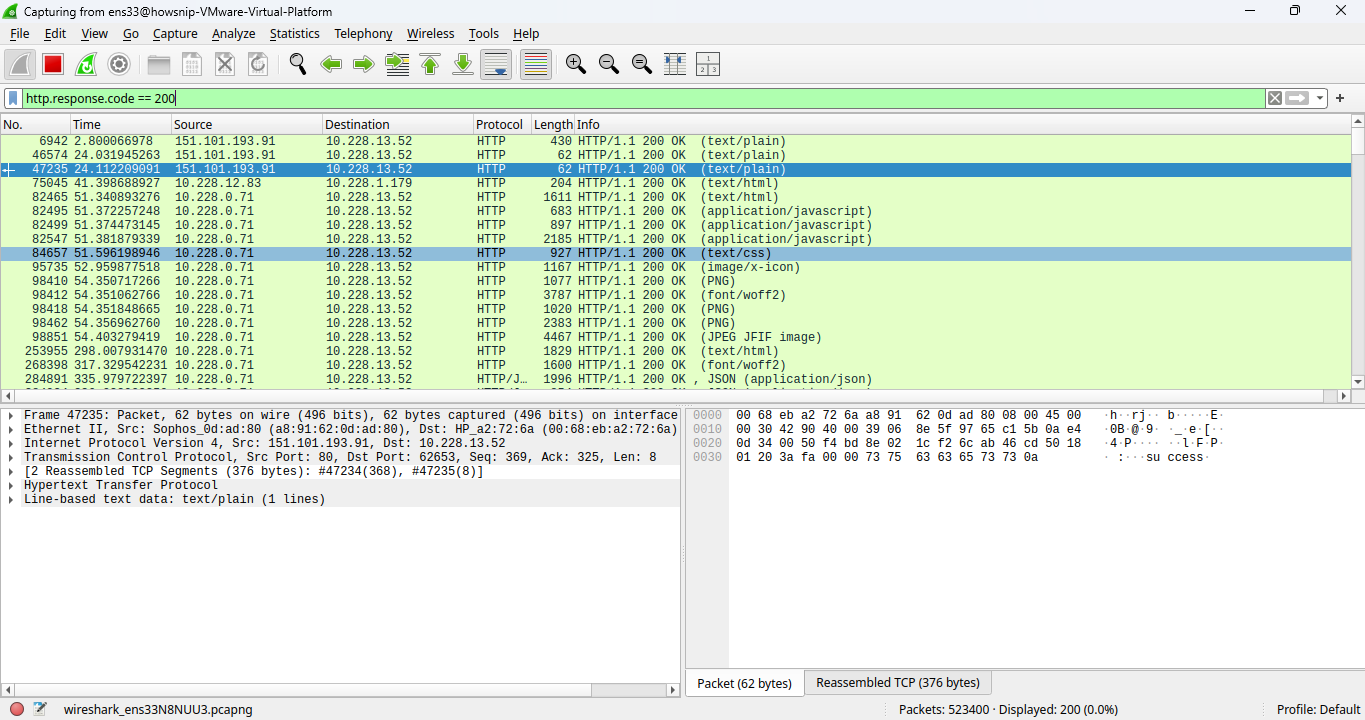Reset text to normal size
This screenshot has width=1365, height=720.
[642, 64]
